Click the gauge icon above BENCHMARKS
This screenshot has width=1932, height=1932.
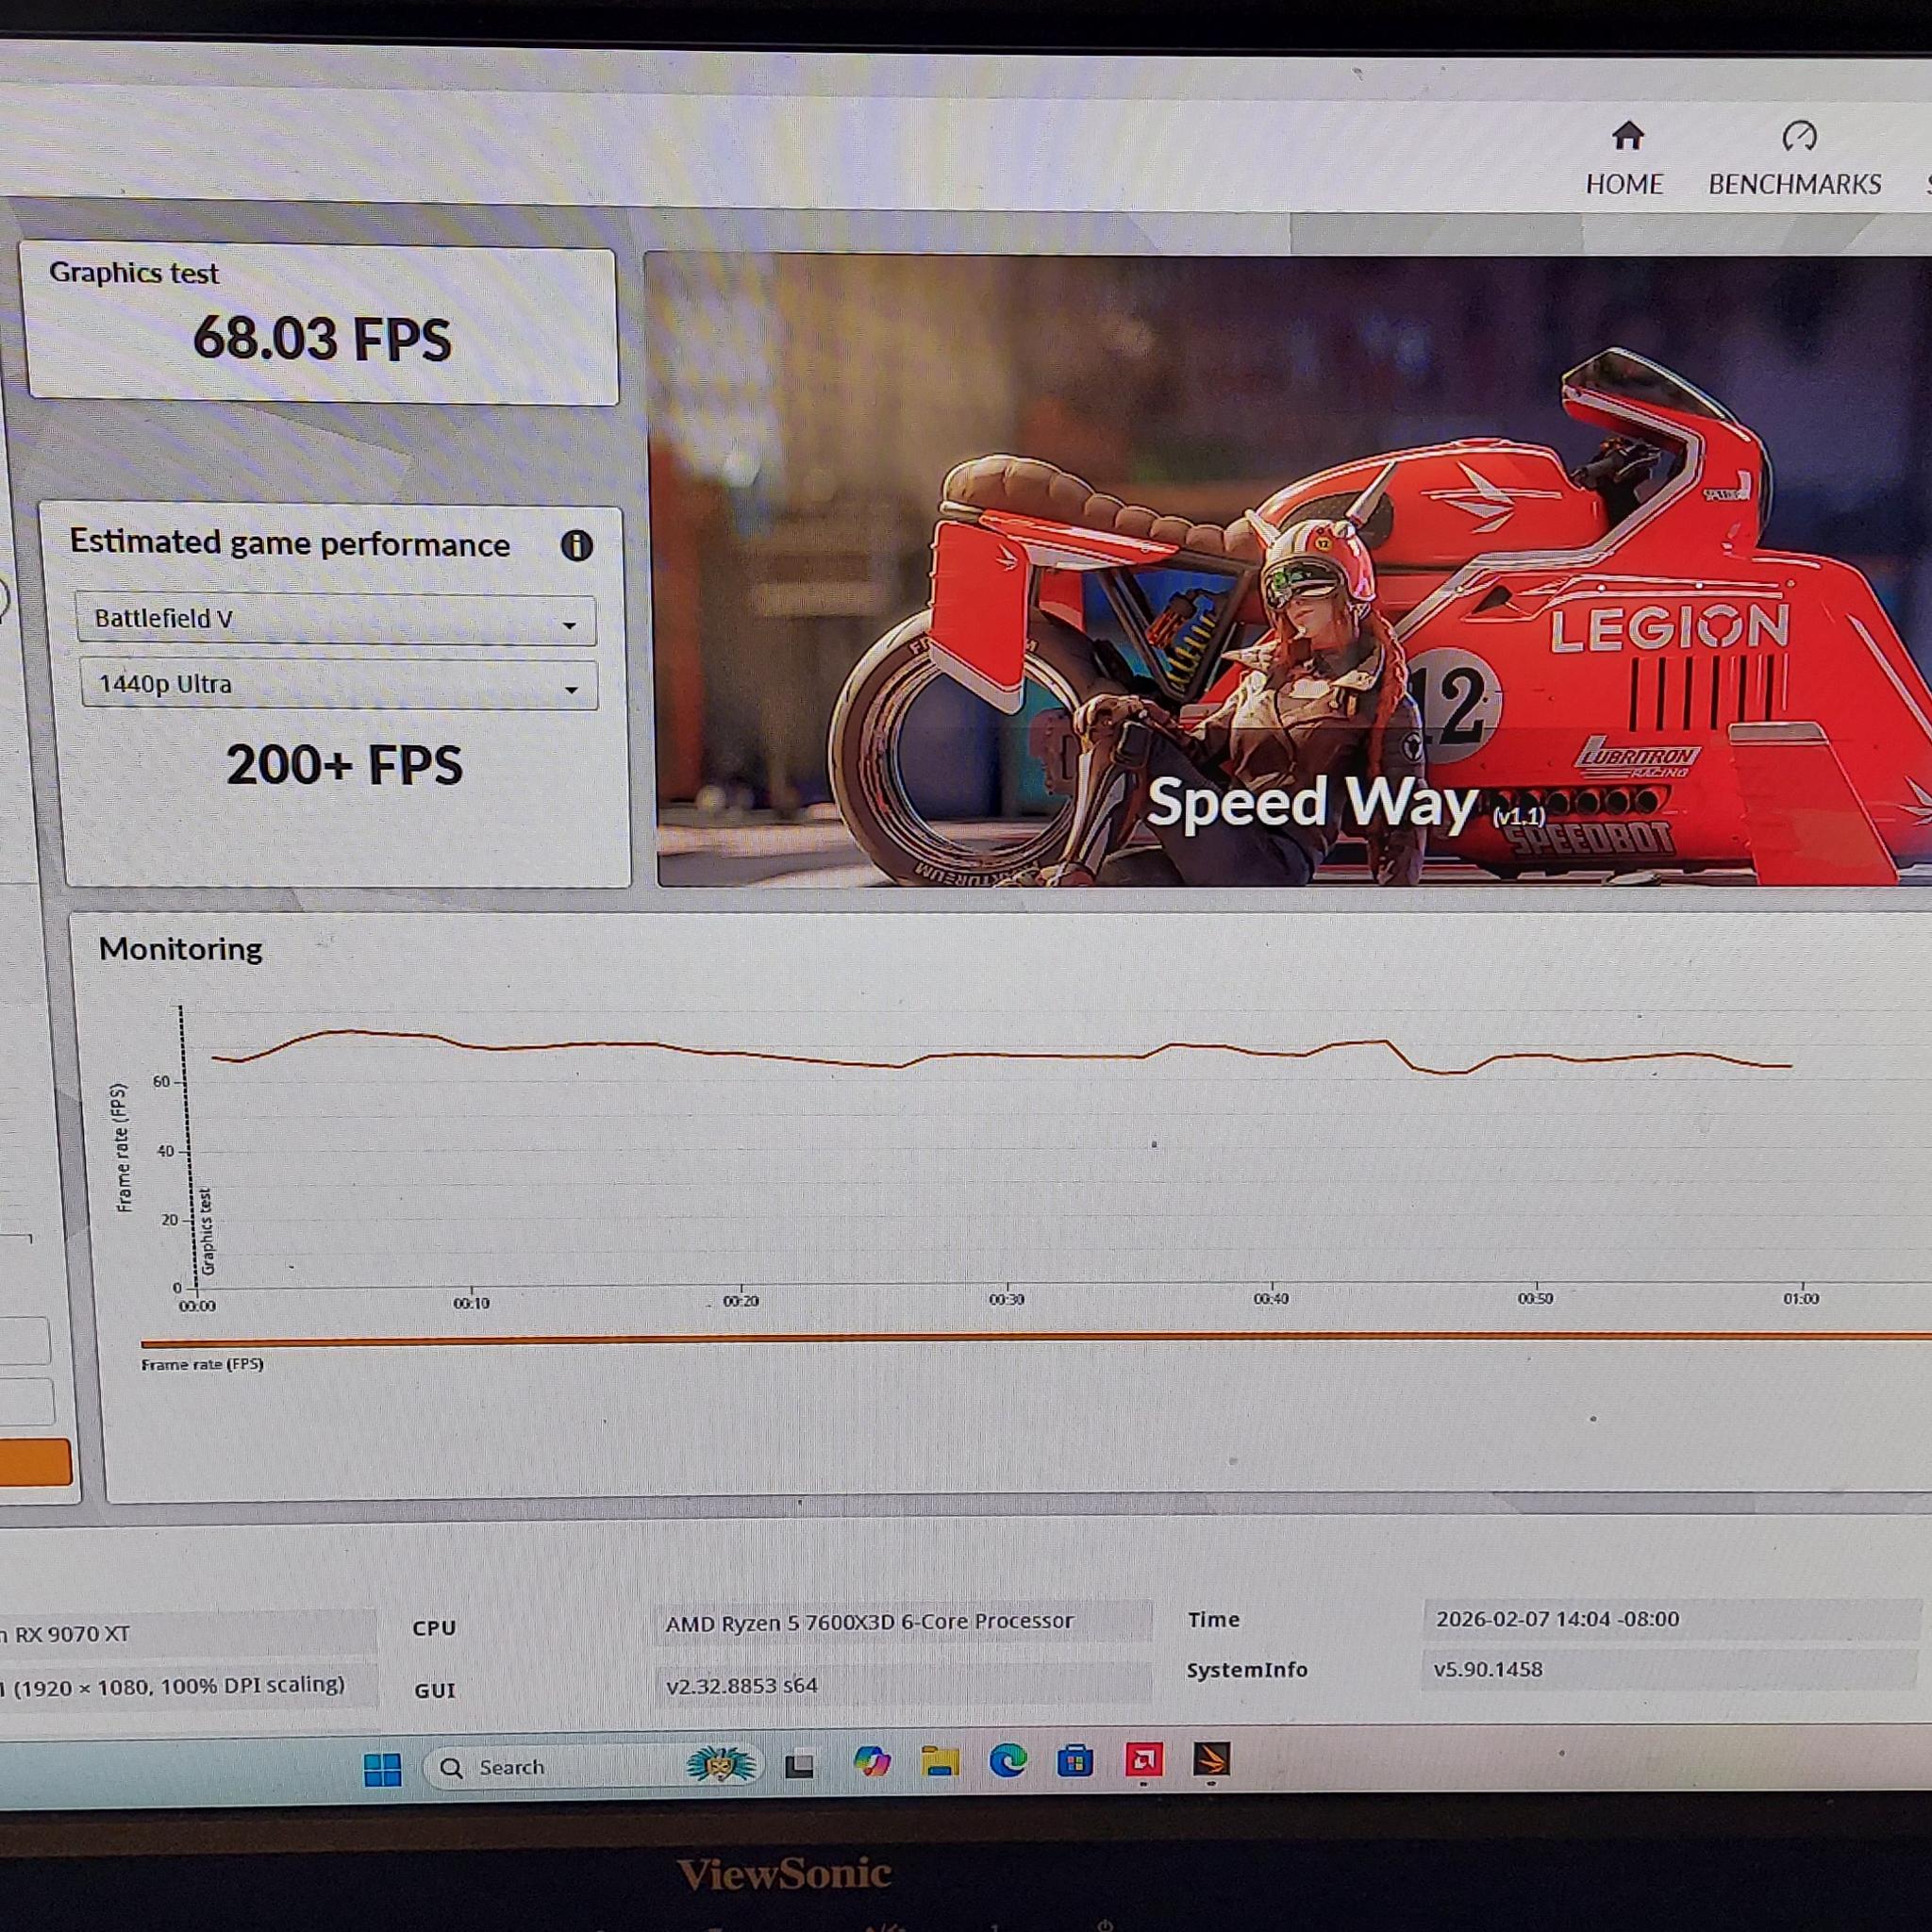(x=1799, y=135)
